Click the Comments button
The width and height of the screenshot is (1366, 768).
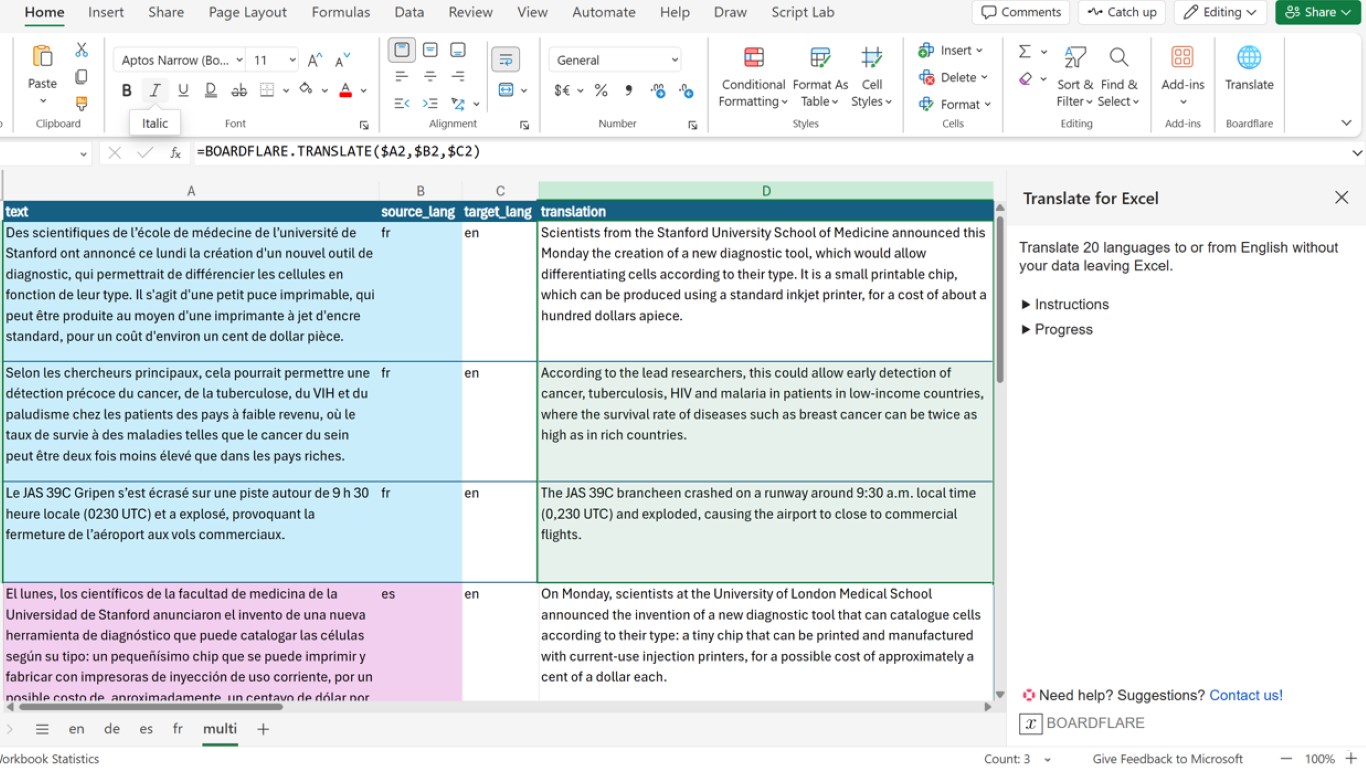click(1021, 12)
